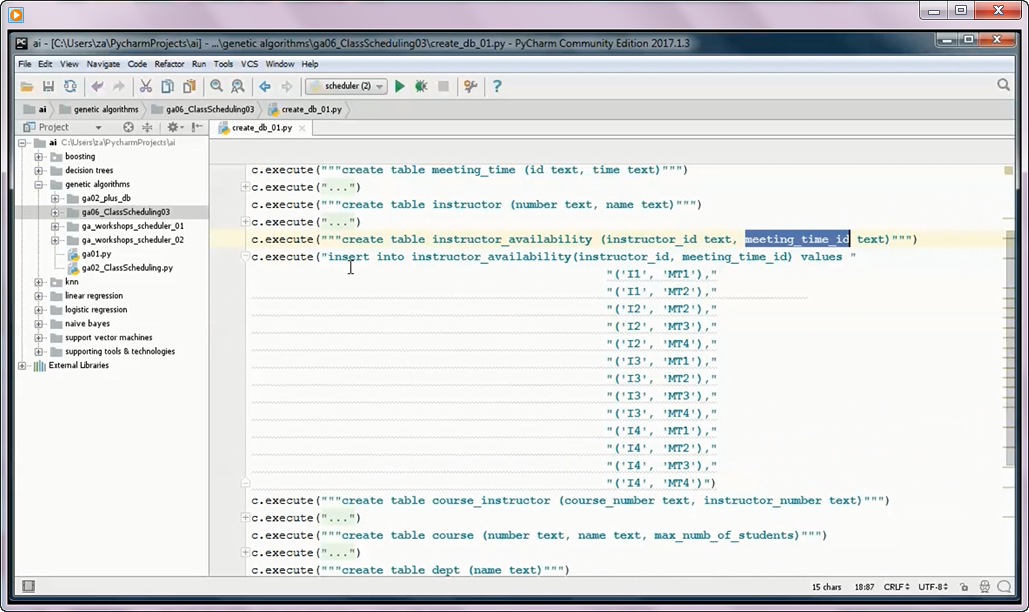1029x612 pixels.
Task: Unfold collapsed code under the meeting_time table line
Action: 245,187
